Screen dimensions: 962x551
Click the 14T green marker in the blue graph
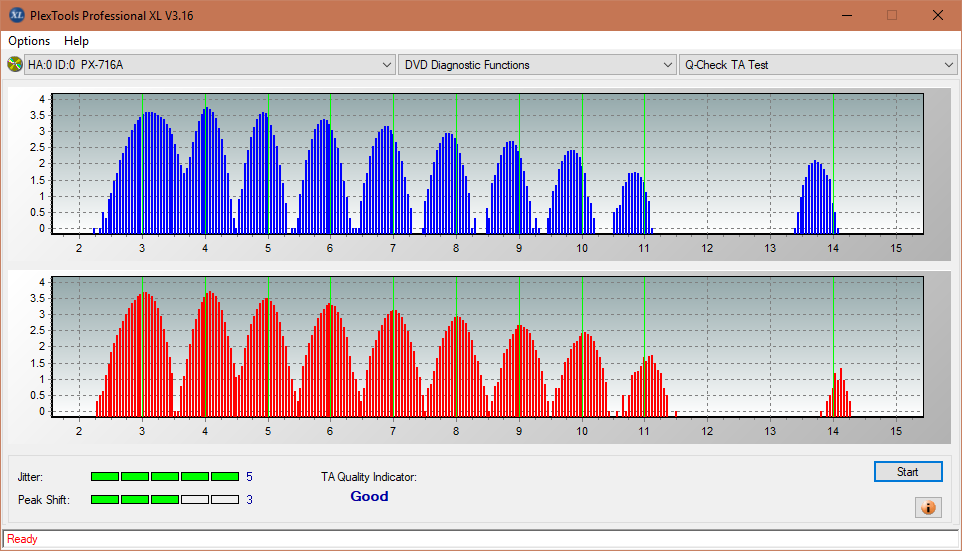(x=833, y=164)
